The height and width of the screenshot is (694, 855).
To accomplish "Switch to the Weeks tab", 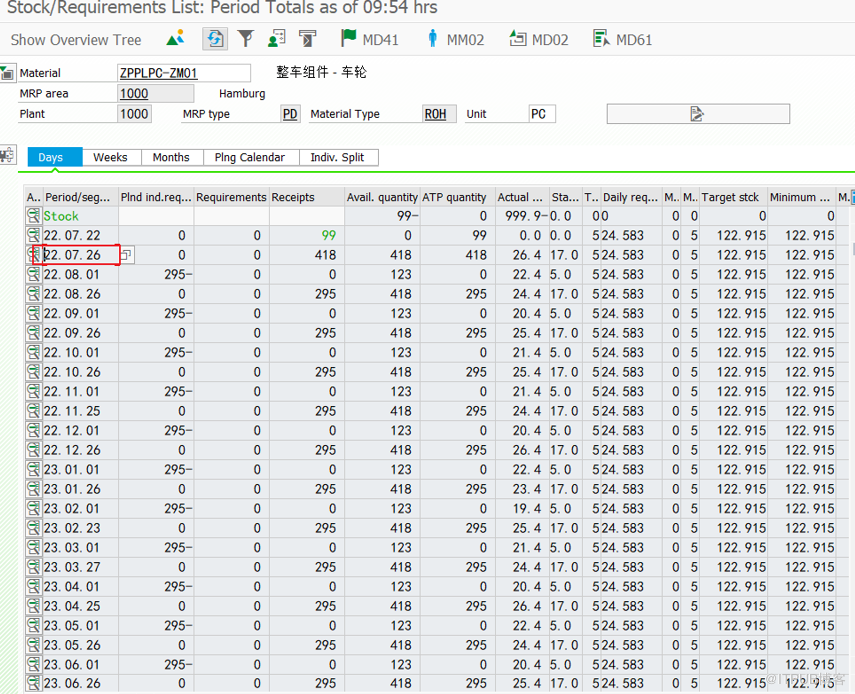I will pos(110,157).
